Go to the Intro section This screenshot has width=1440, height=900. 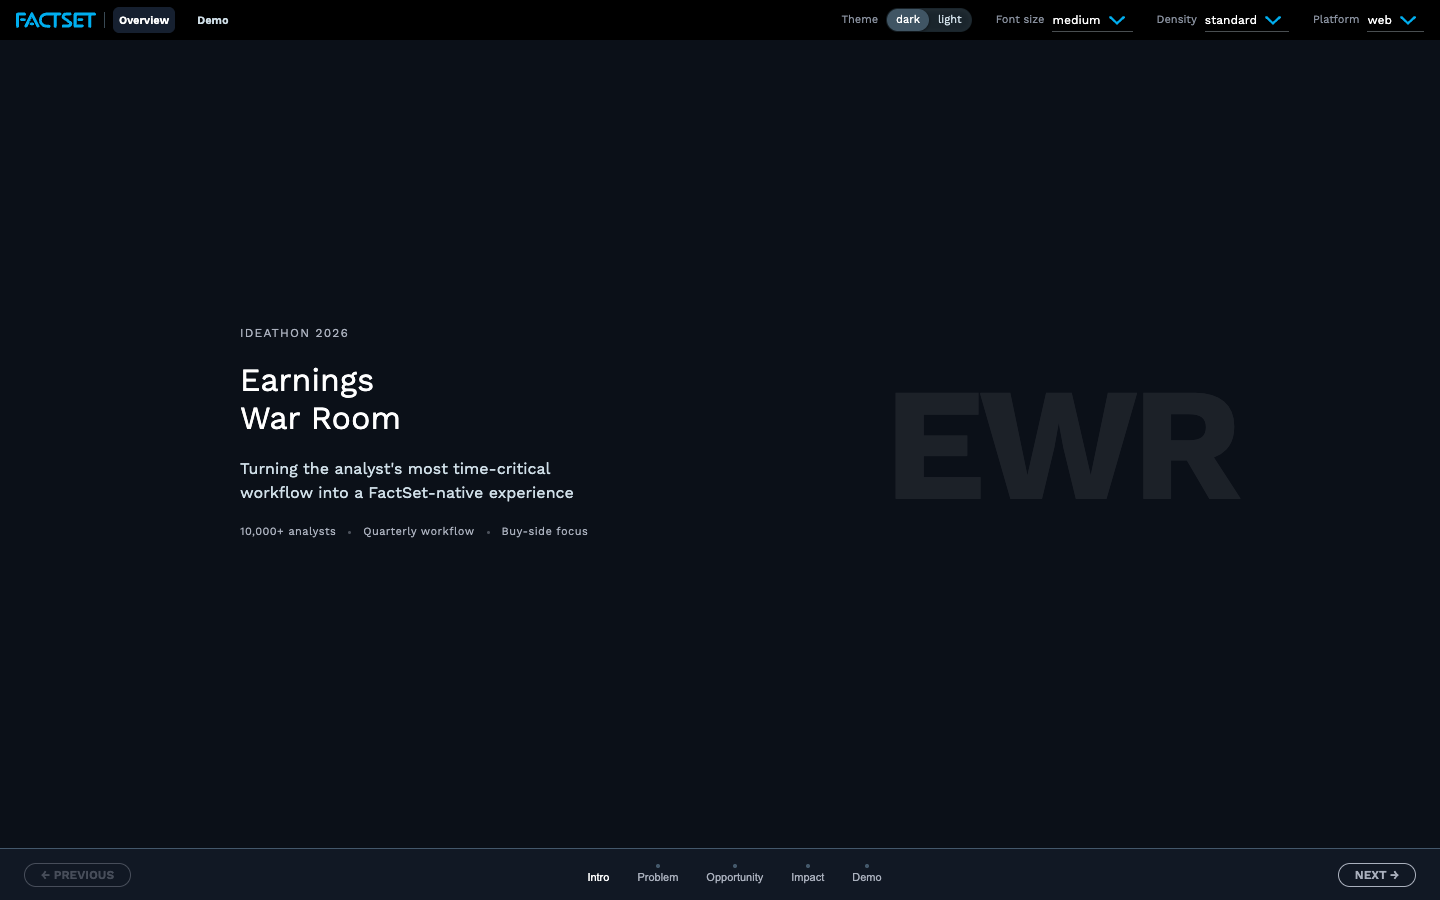598,877
